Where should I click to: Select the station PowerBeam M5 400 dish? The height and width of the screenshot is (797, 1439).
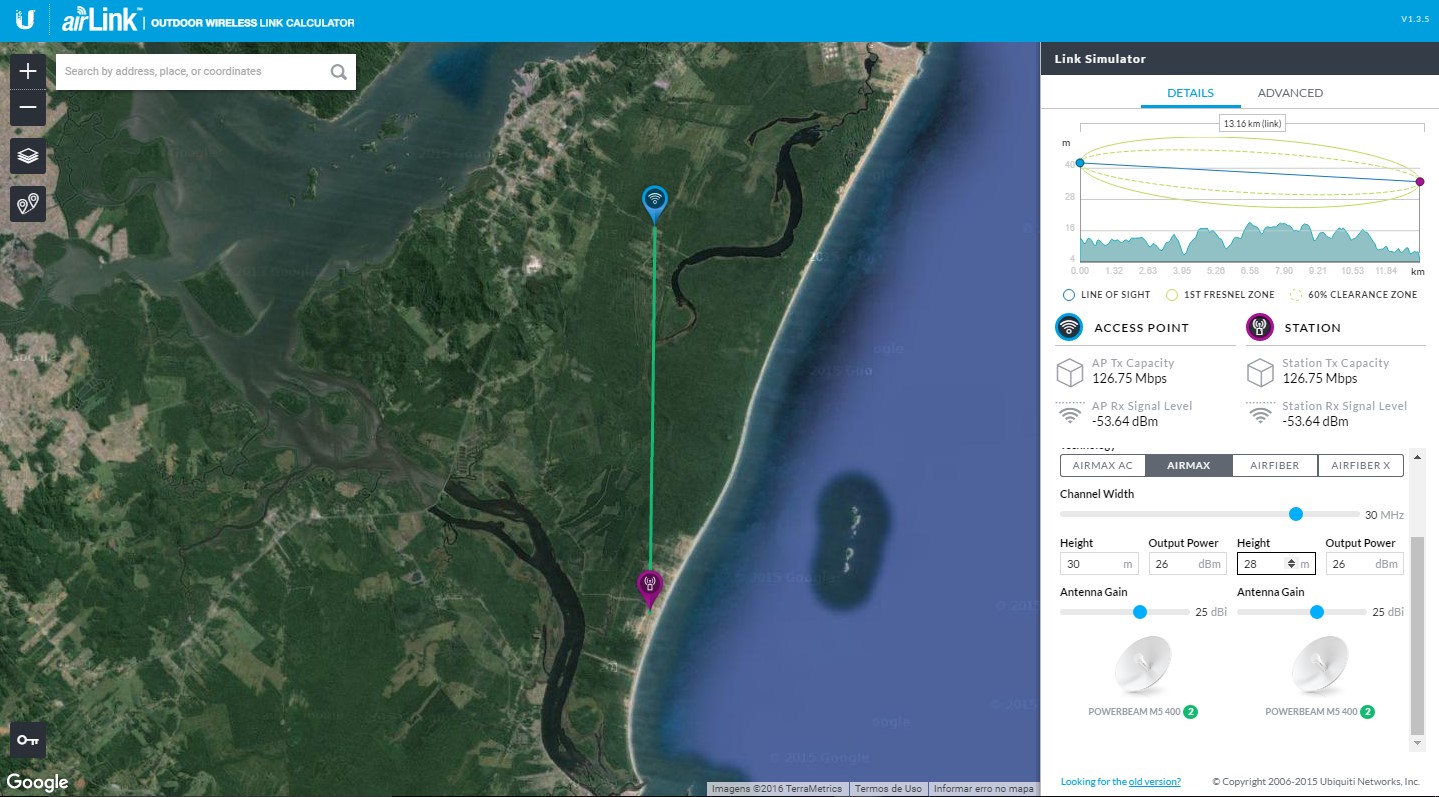click(1320, 665)
